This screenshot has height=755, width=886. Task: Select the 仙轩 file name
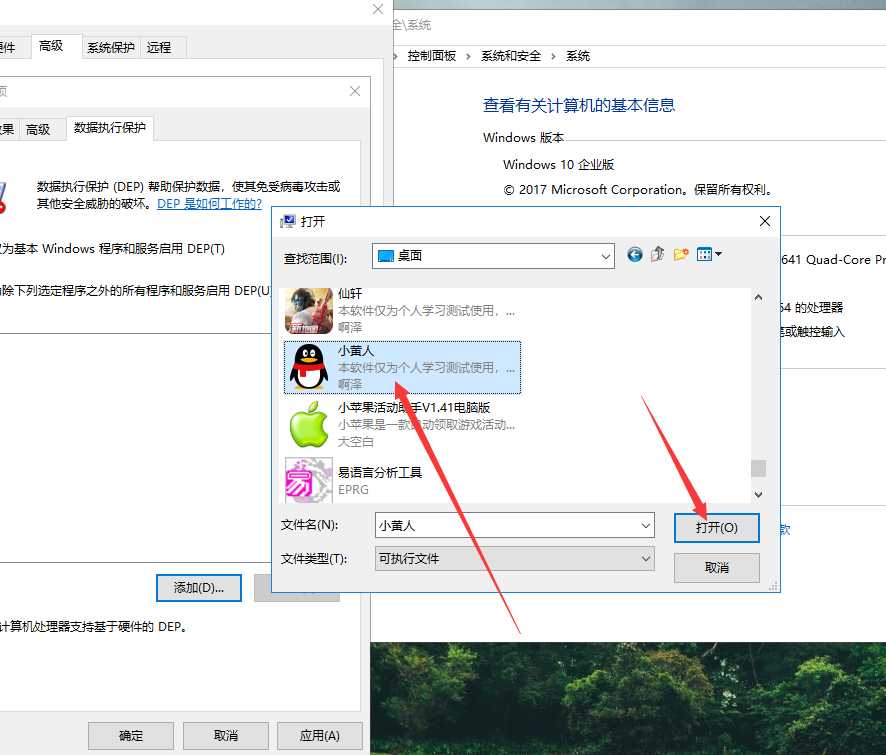pyautogui.click(x=350, y=293)
